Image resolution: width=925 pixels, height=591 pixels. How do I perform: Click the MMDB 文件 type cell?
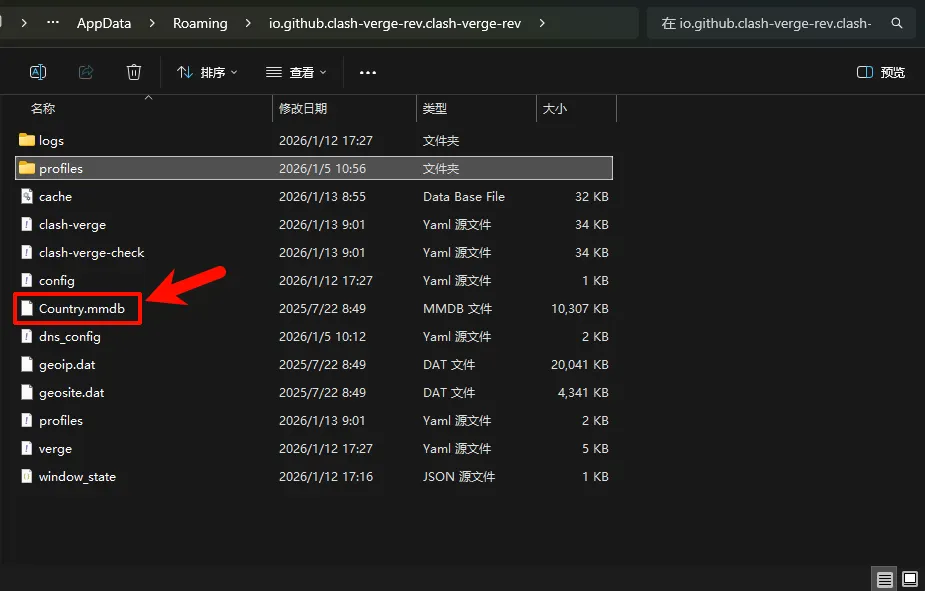(457, 308)
